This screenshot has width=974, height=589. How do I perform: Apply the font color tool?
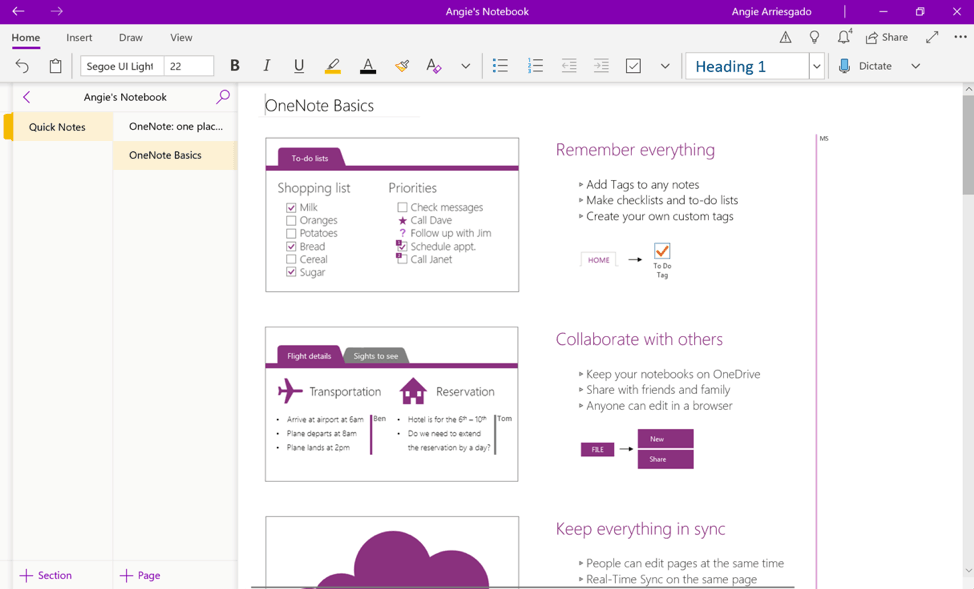click(x=368, y=66)
